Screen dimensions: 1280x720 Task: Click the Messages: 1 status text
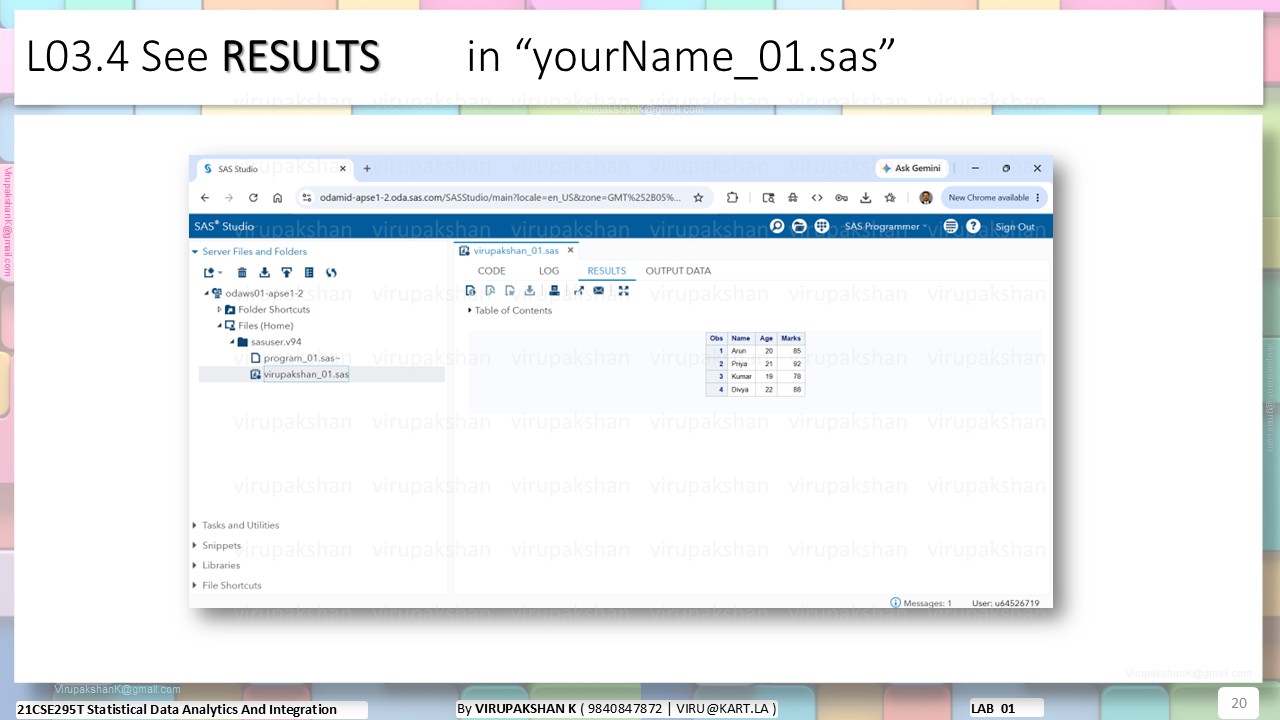click(927, 603)
